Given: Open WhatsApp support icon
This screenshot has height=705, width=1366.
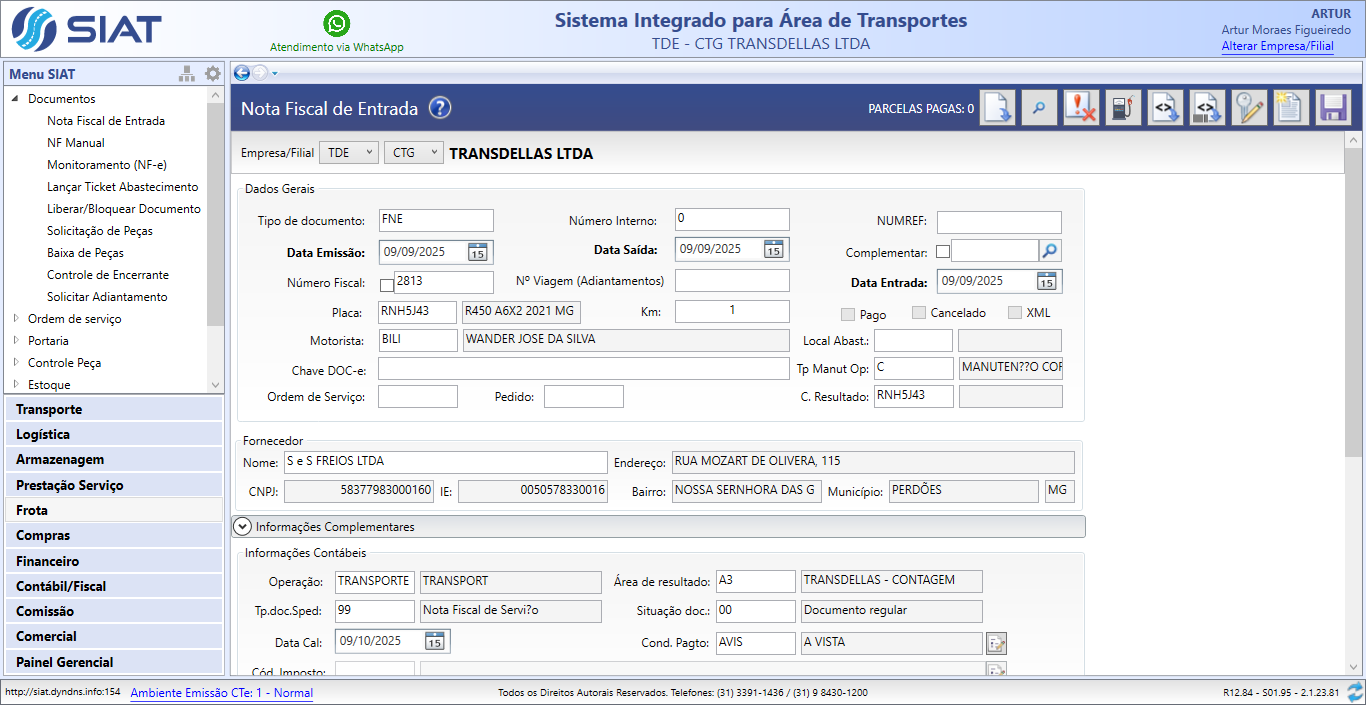Looking at the screenshot, I should click(337, 23).
